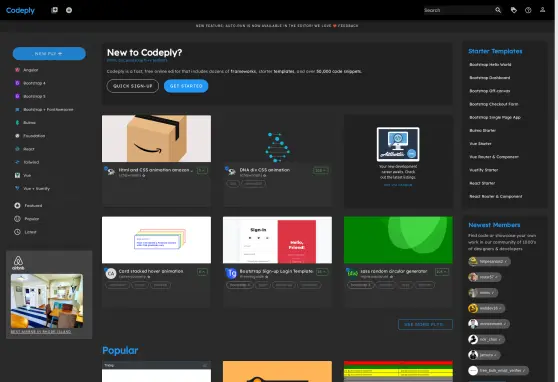Open Html and CSS animation amazon title
The height and width of the screenshot is (382, 558).
(156, 170)
